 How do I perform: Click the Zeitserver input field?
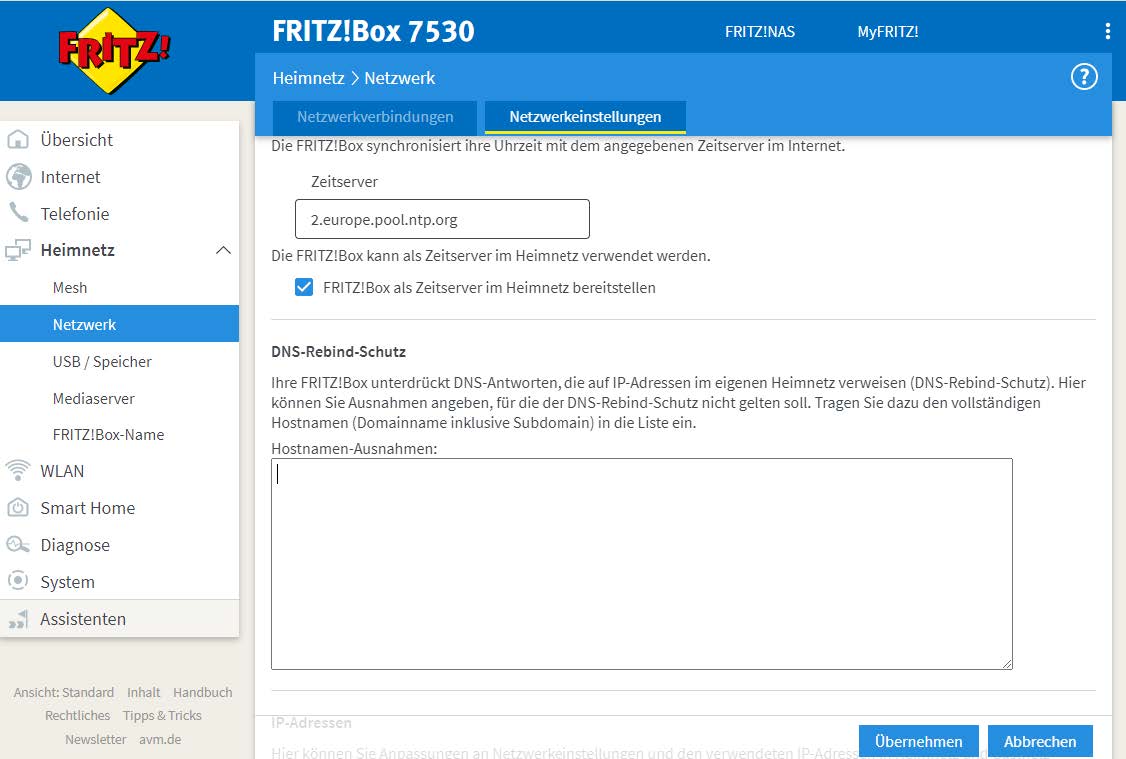[x=442, y=219]
